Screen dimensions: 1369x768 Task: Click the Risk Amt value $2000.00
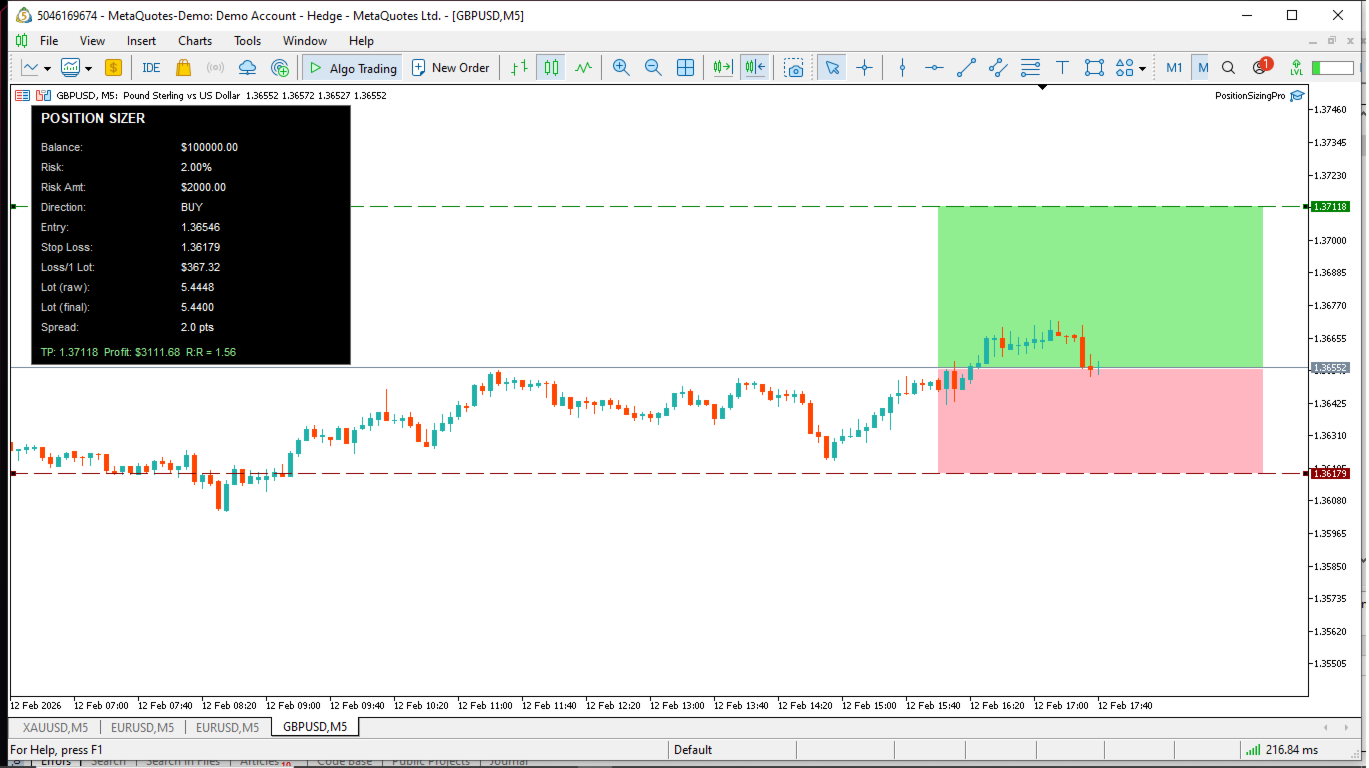(203, 187)
